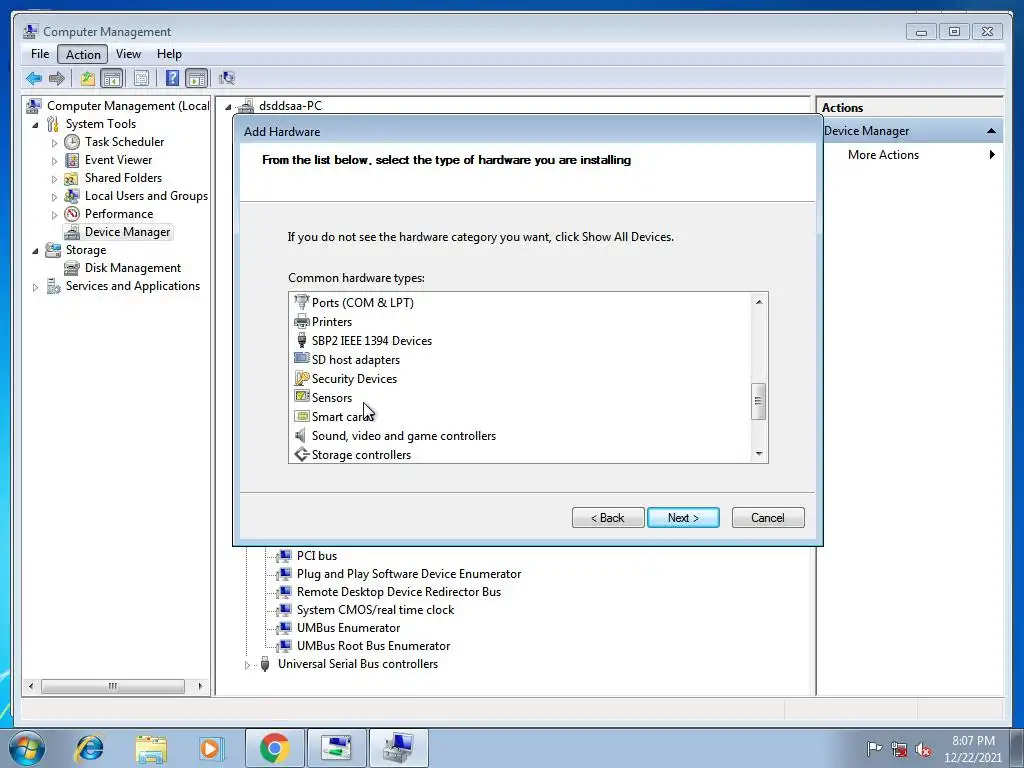This screenshot has width=1024, height=768.
Task: Toggle the Show/Hide Console Tree icon
Action: 112,79
